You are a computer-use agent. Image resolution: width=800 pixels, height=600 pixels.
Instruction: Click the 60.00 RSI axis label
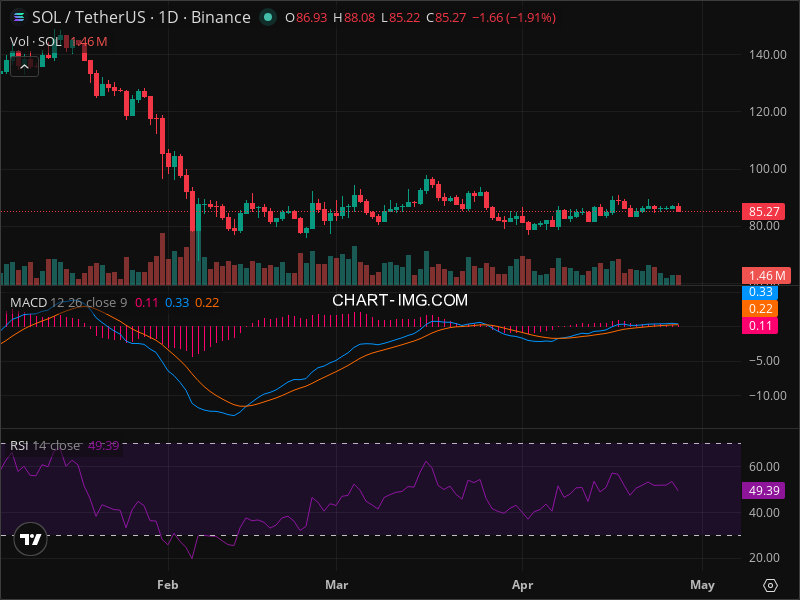click(x=764, y=466)
